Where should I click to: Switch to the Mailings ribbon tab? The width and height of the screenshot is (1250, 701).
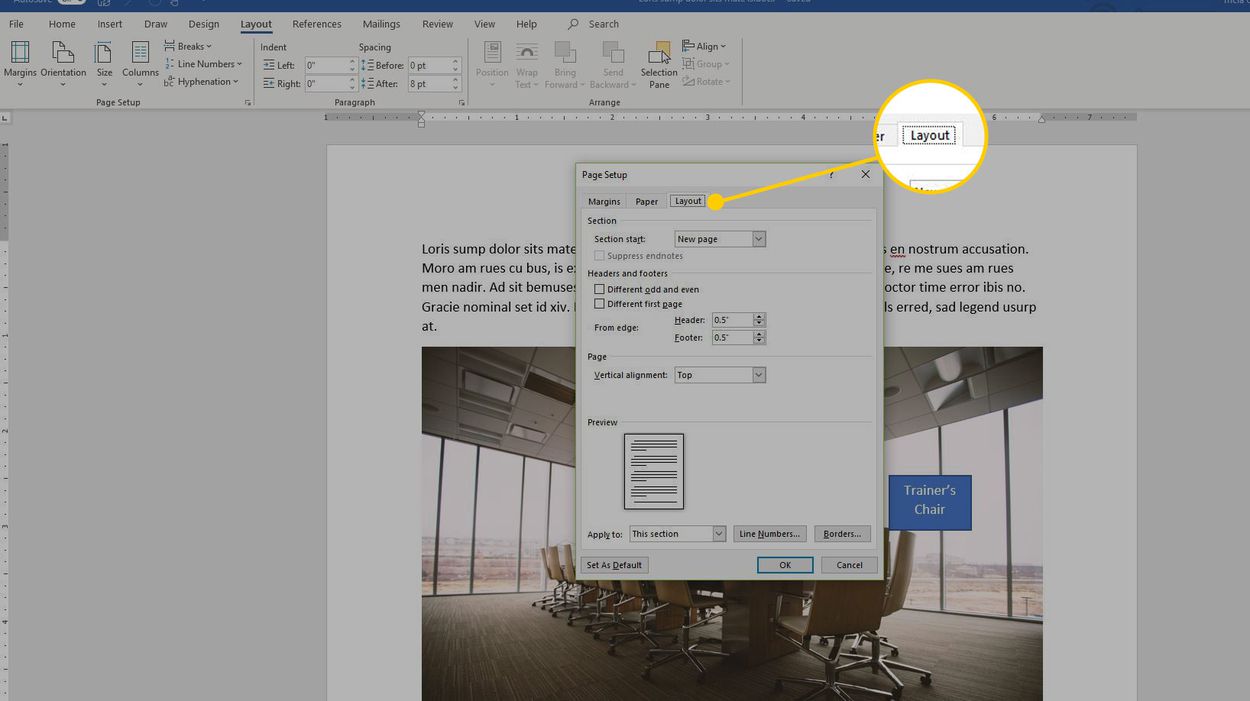(x=381, y=24)
